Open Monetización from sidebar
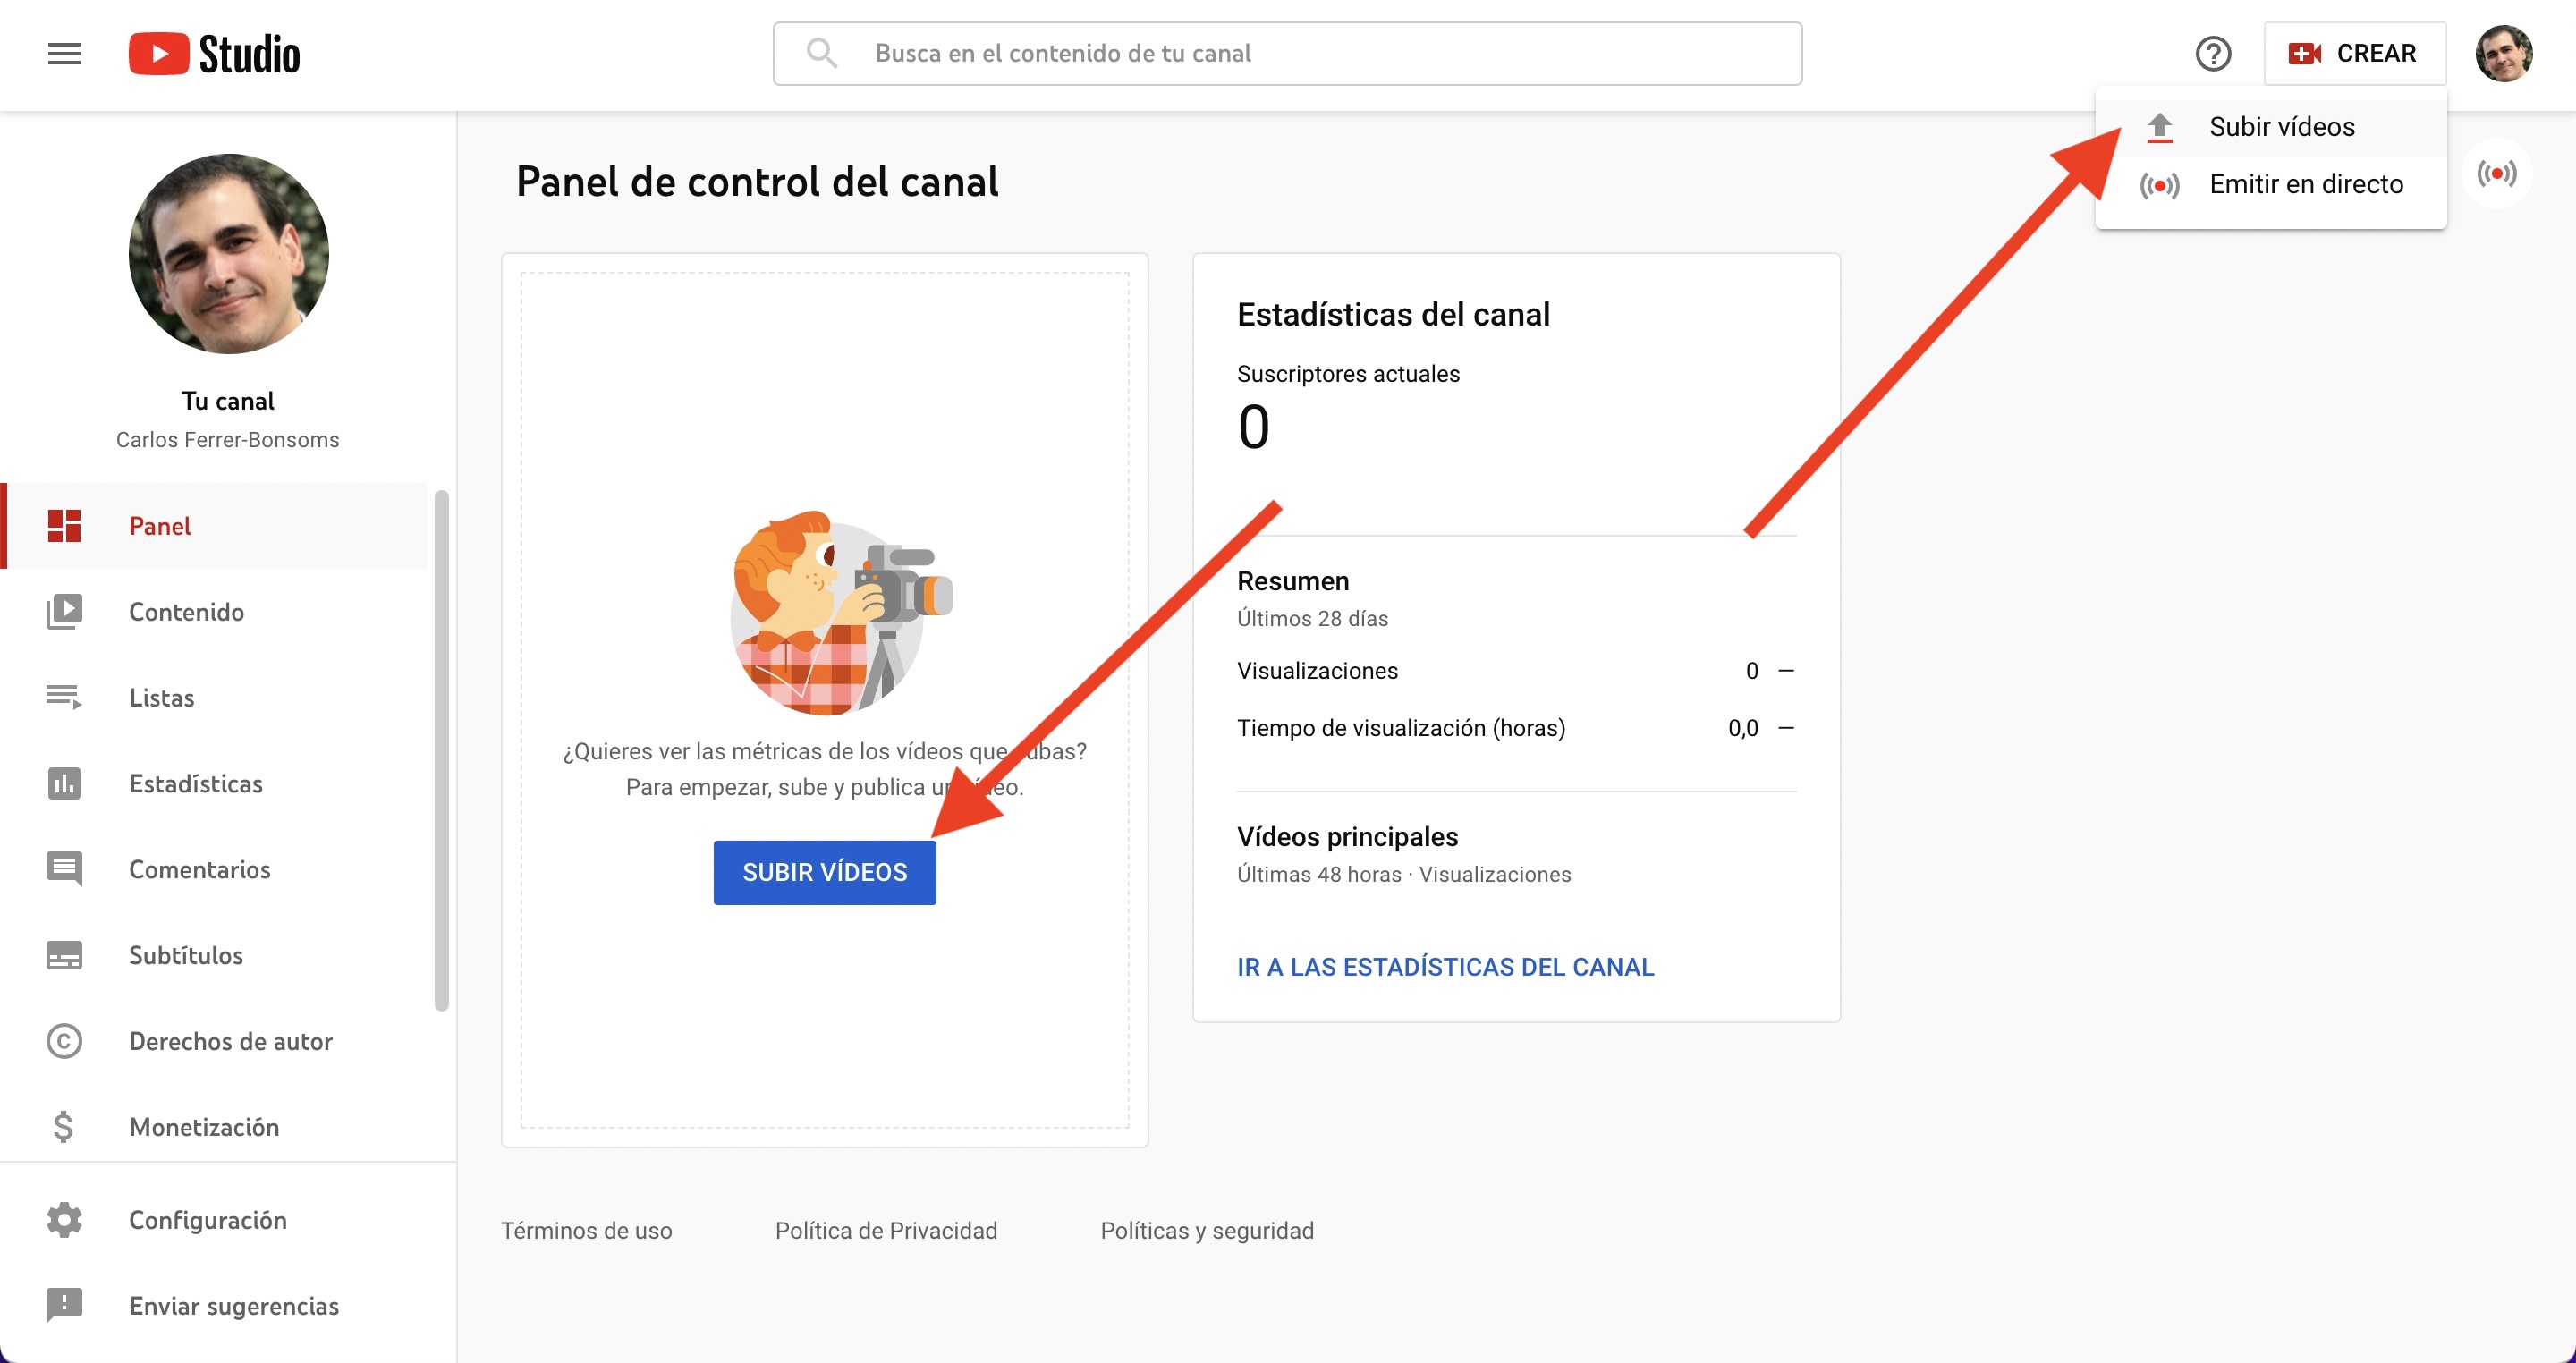Viewport: 2576px width, 1363px height. click(204, 1127)
